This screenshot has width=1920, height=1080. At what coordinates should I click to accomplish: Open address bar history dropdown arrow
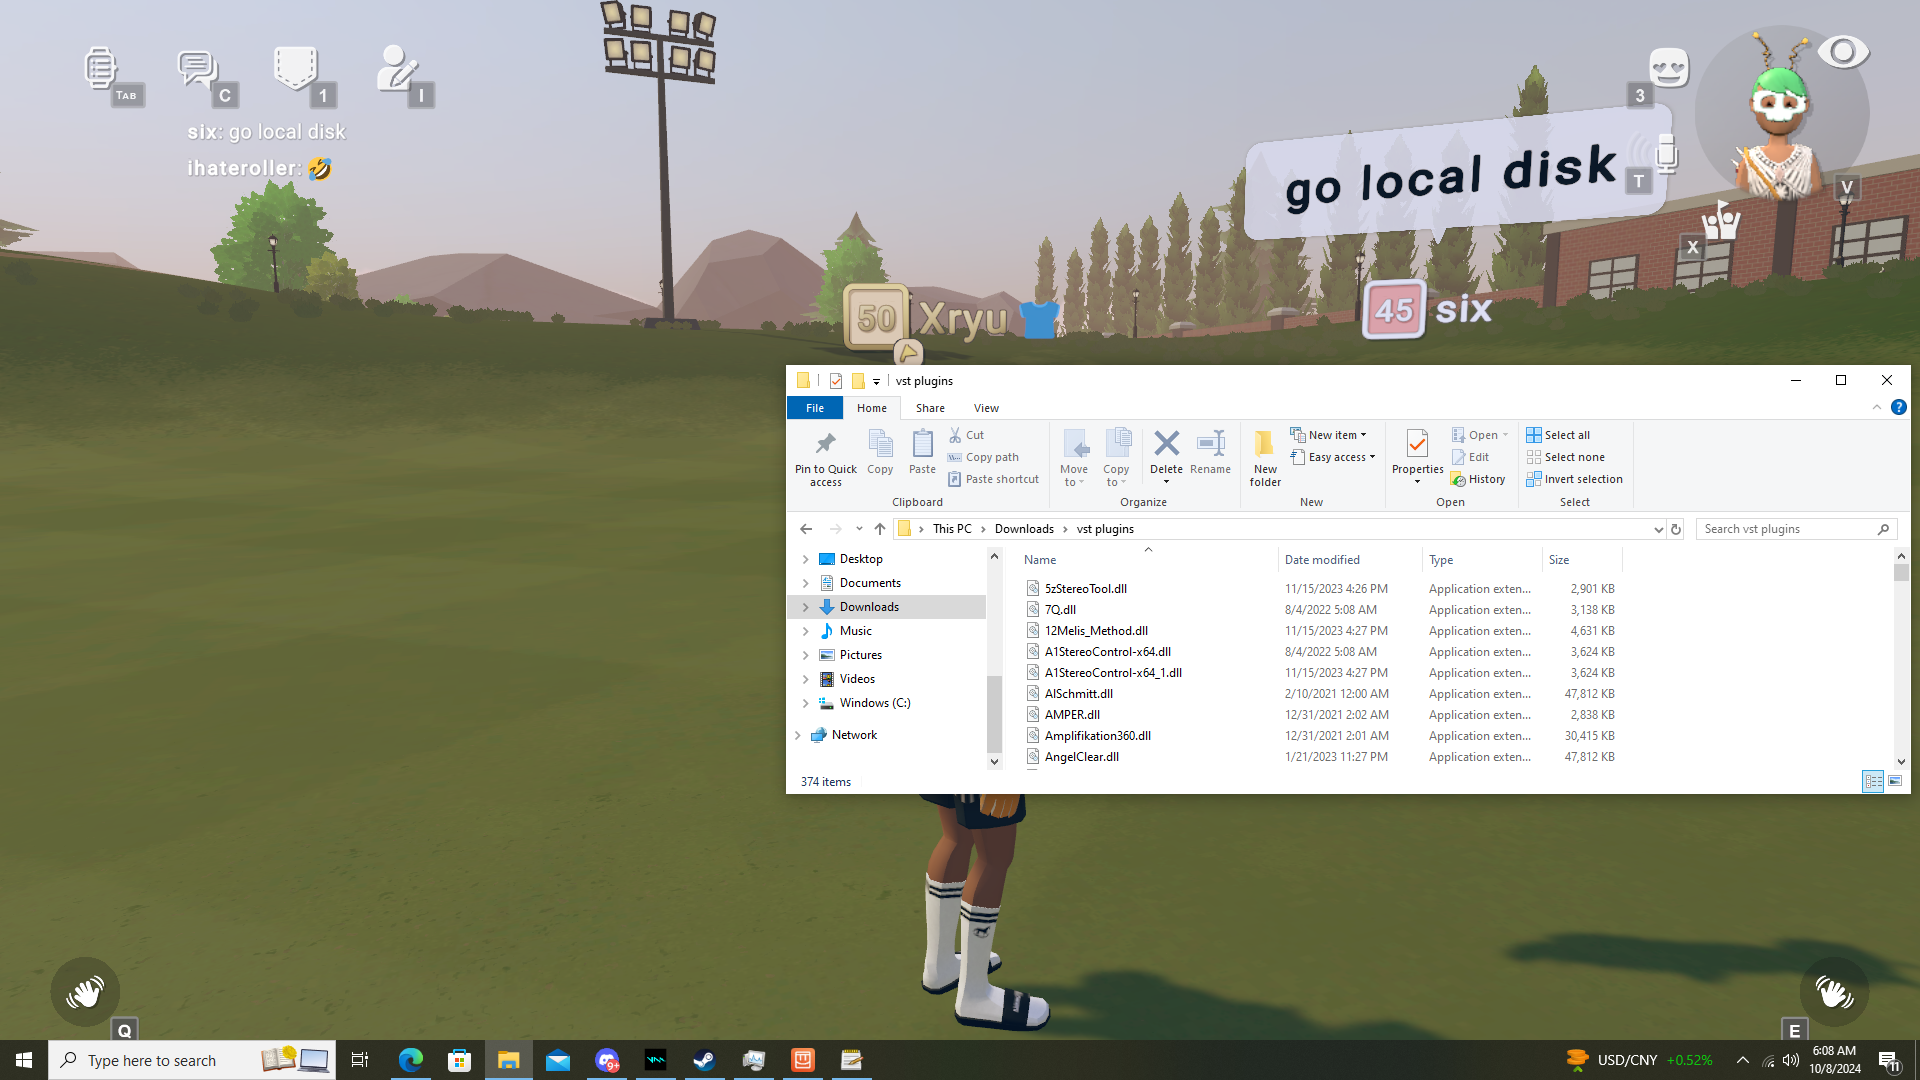click(x=1658, y=529)
